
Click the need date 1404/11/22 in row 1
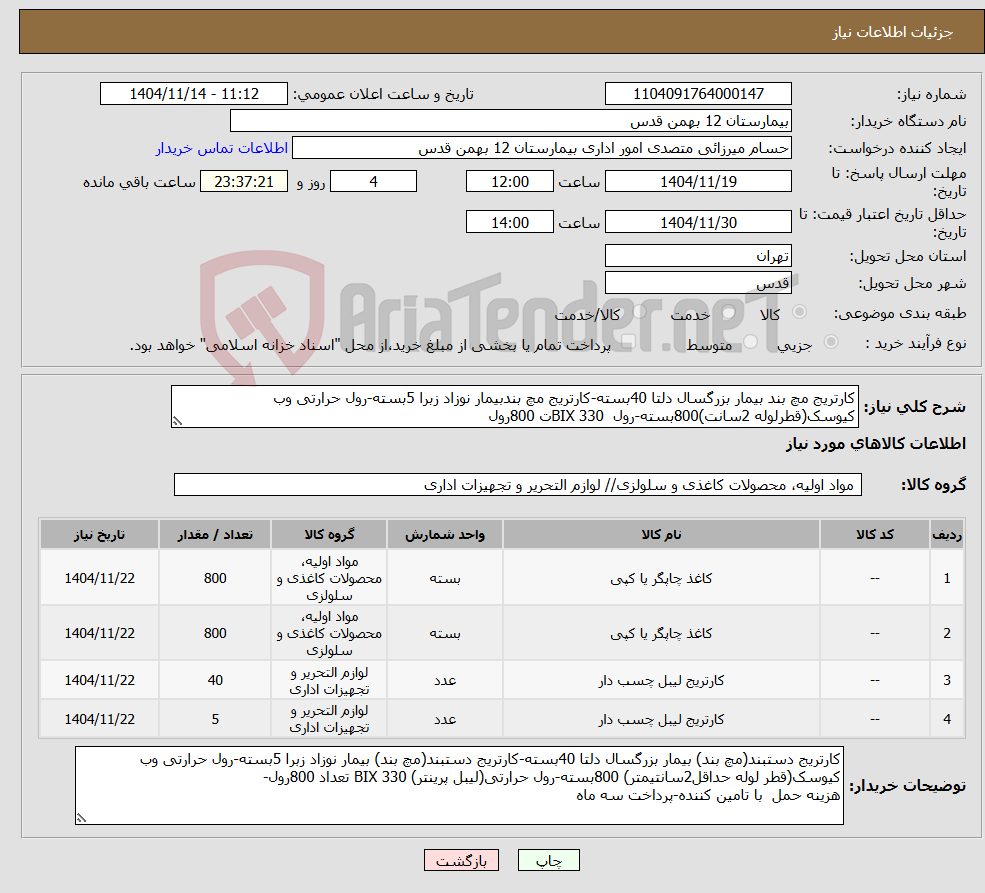[x=99, y=578]
